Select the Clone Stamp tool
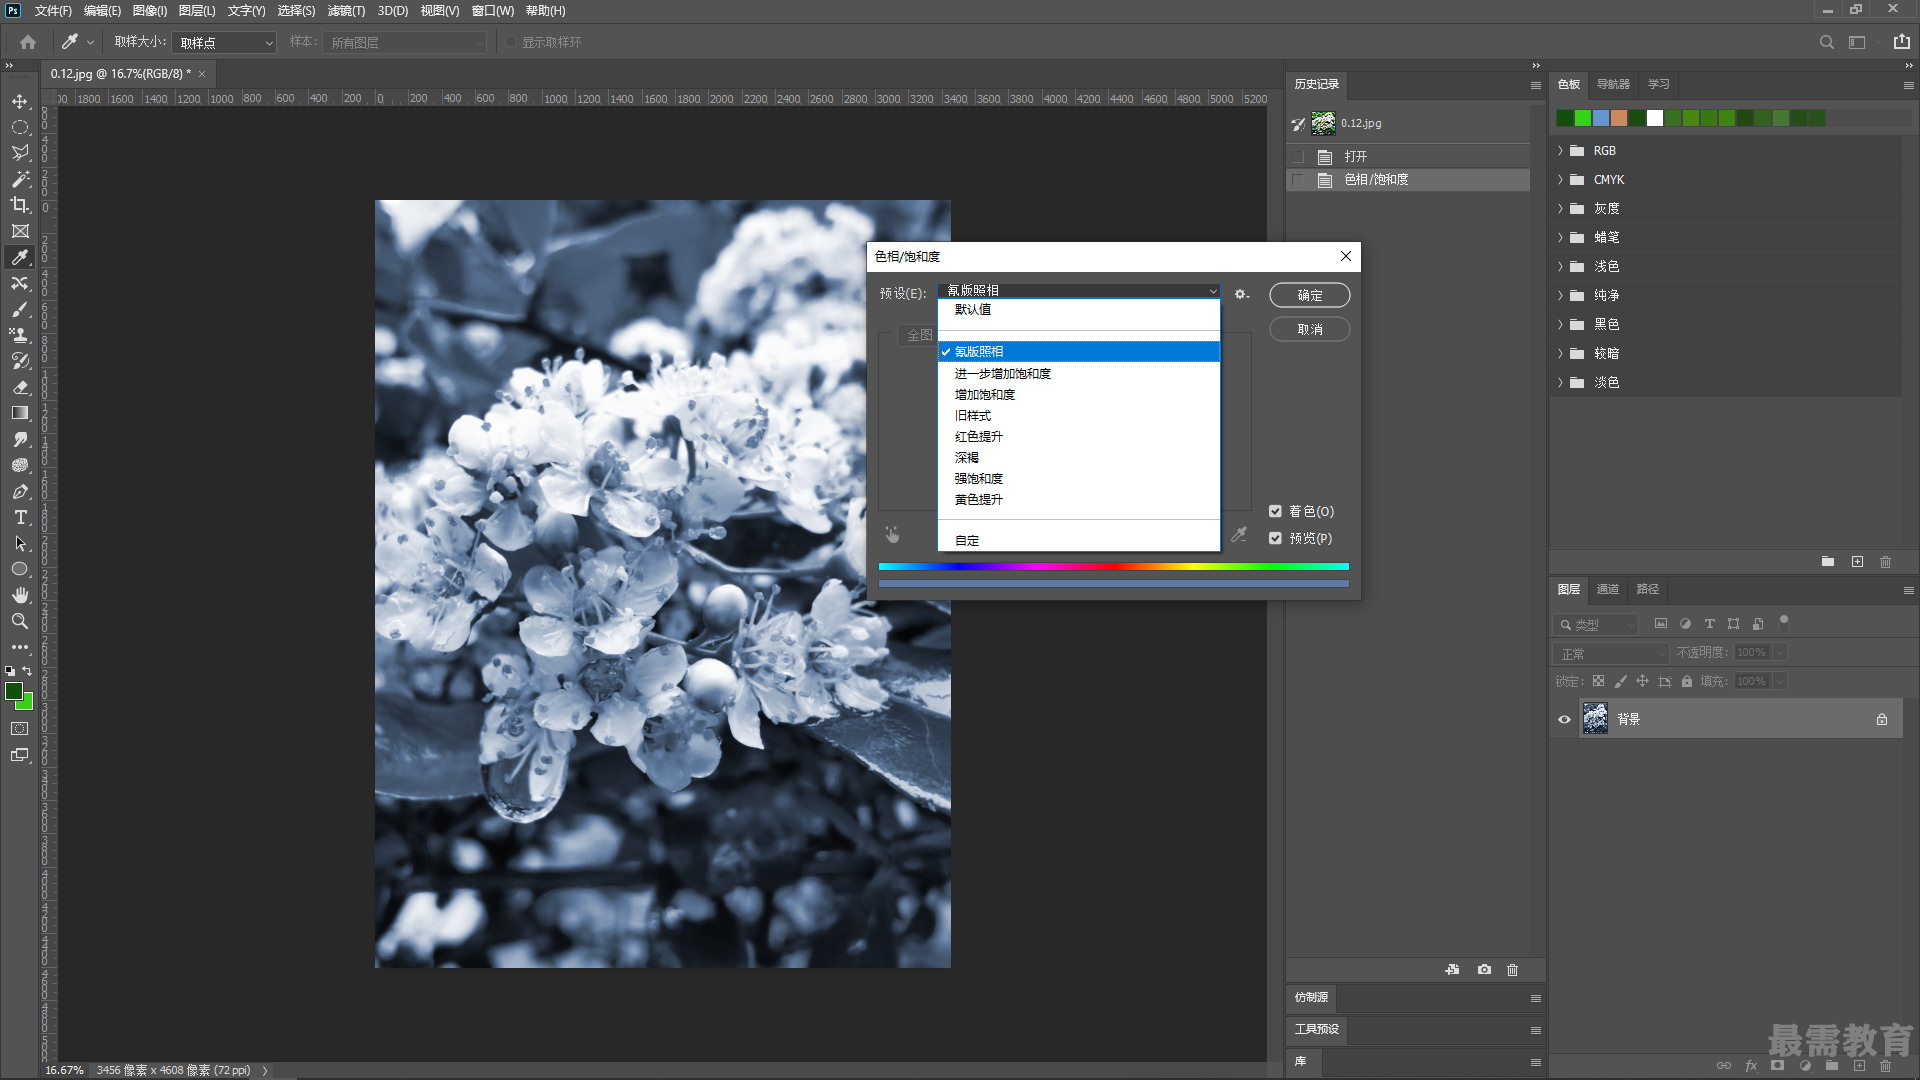The width and height of the screenshot is (1920, 1080). [x=20, y=335]
